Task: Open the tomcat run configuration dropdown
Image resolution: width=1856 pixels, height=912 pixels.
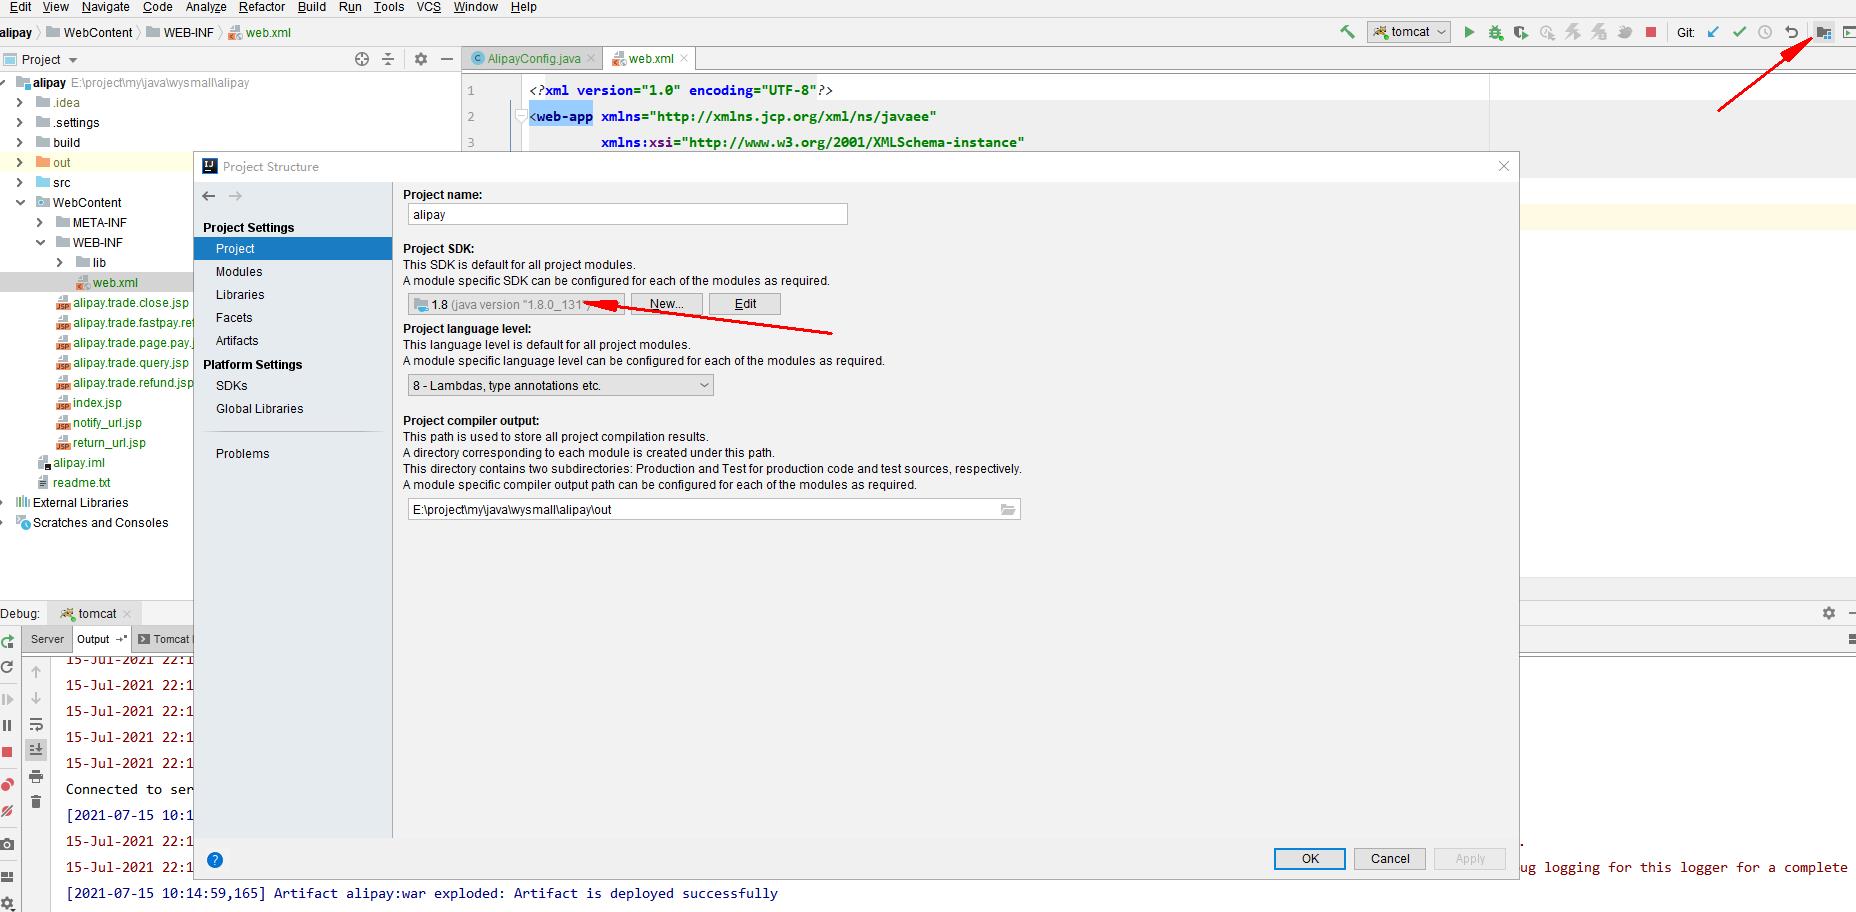Action: point(1409,32)
